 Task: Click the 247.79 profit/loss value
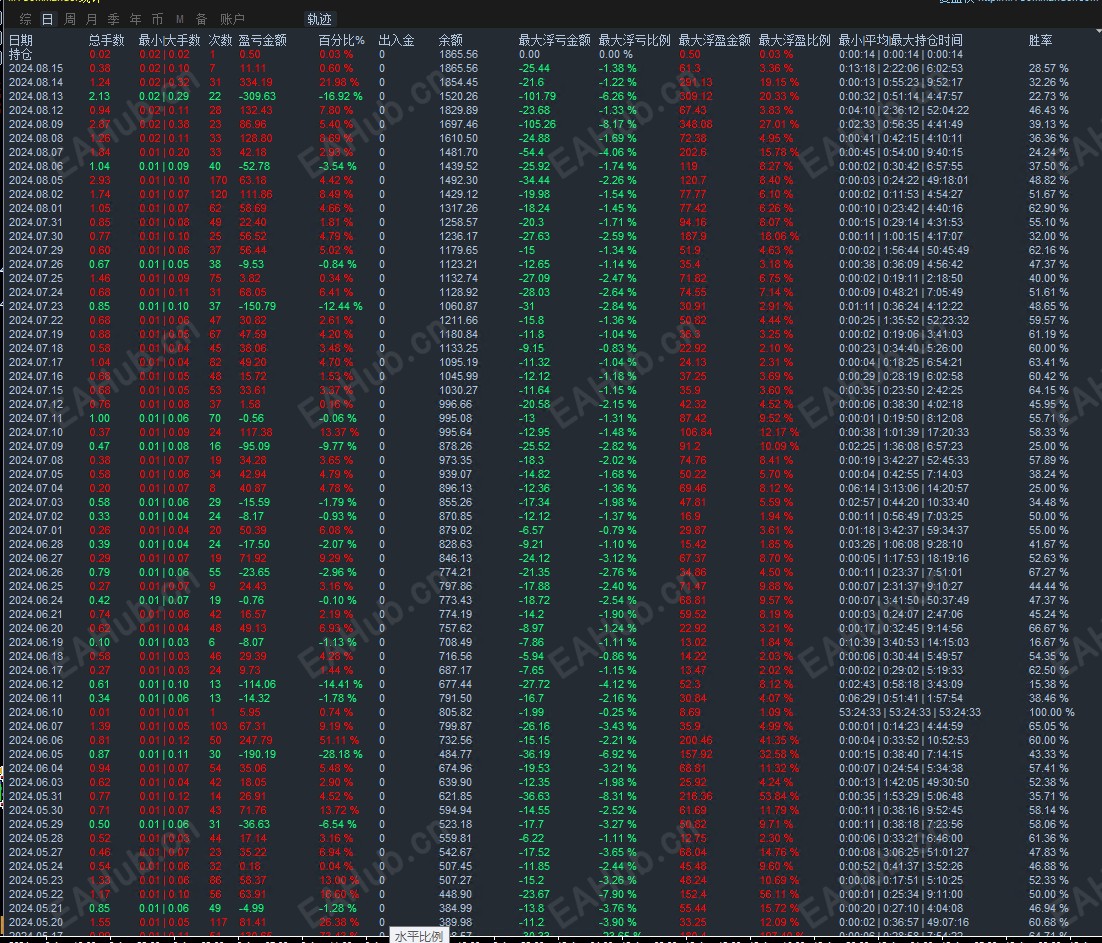256,741
